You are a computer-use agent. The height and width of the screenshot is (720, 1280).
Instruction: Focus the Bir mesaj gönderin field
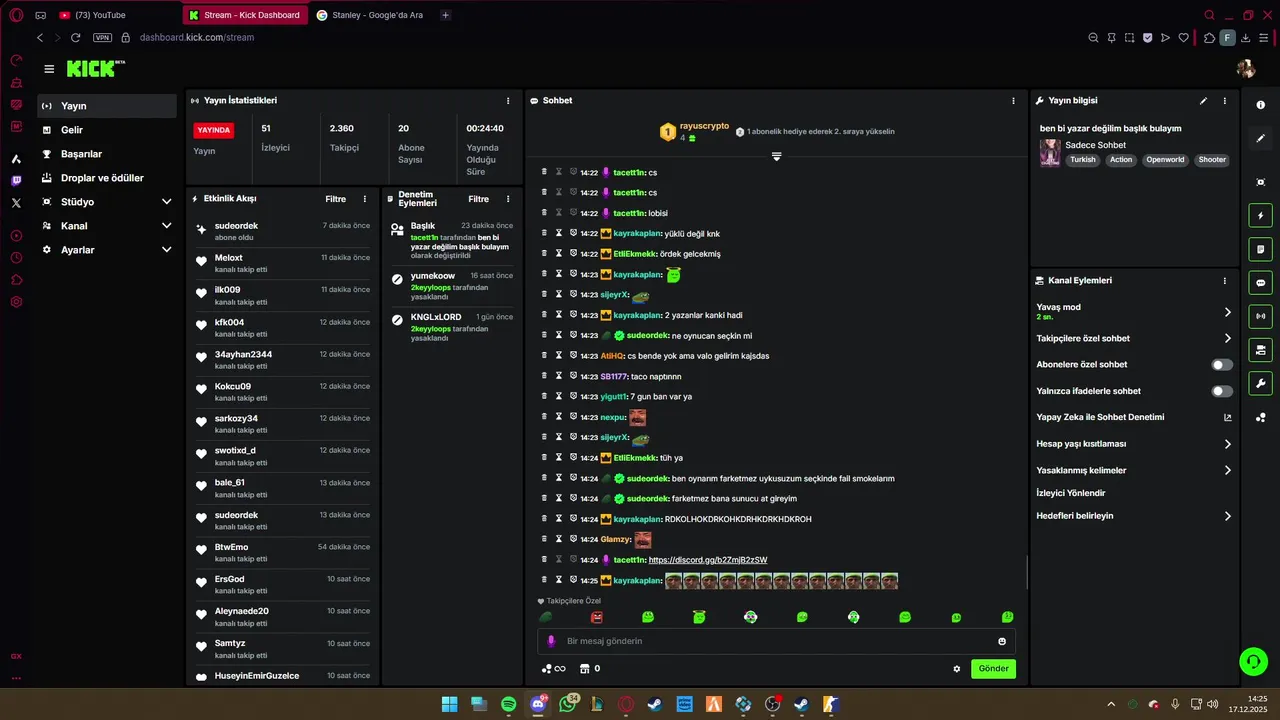click(x=776, y=641)
